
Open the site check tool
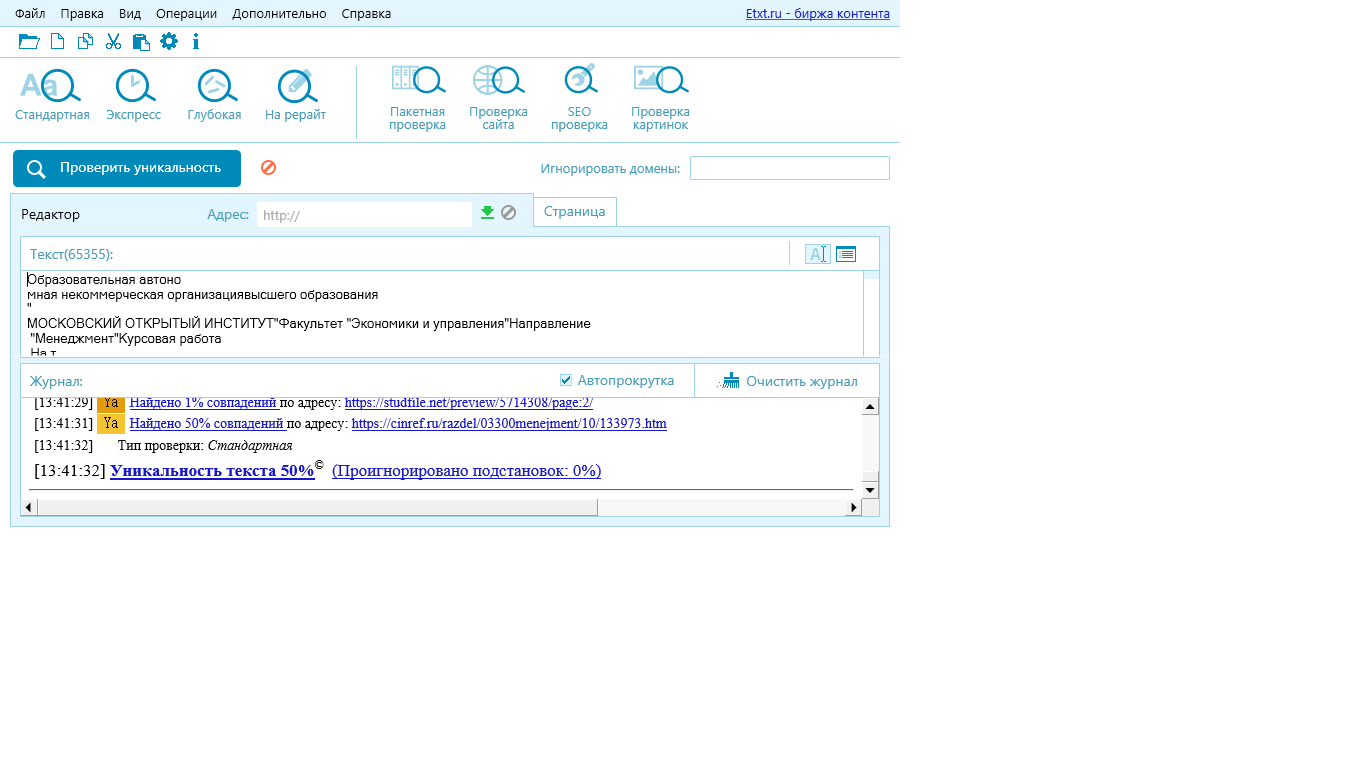point(498,84)
